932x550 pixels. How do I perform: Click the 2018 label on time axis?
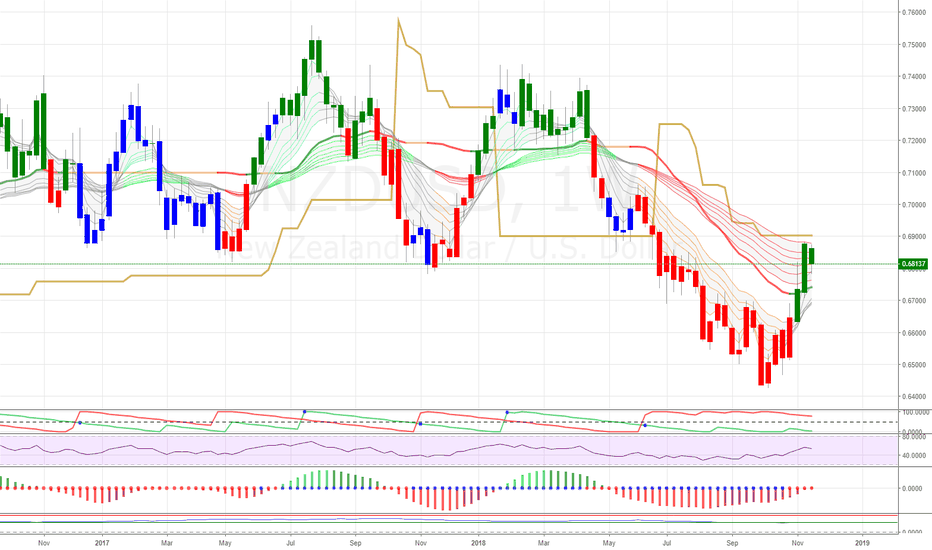(478, 543)
